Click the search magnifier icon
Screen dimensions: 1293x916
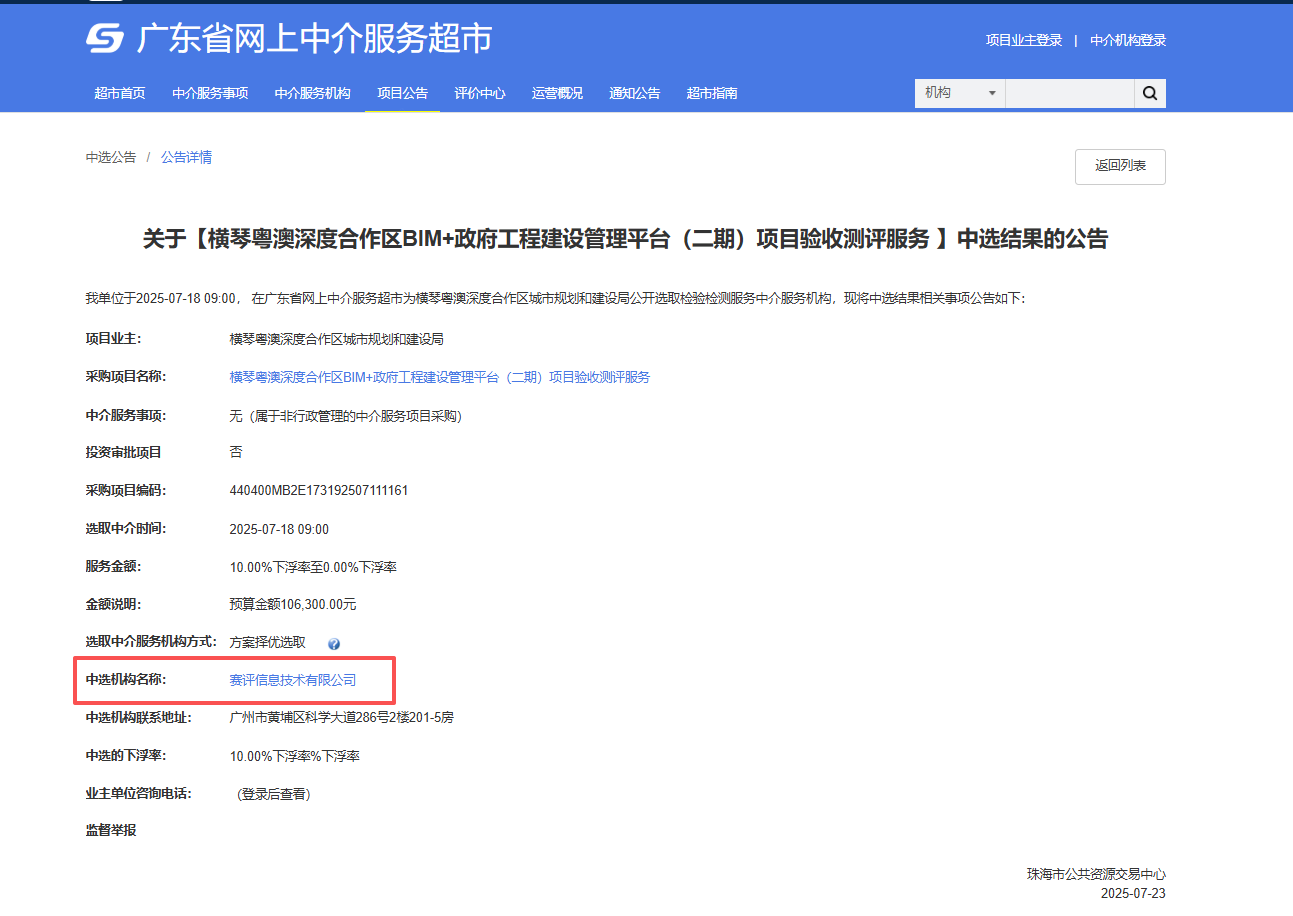click(x=1149, y=93)
